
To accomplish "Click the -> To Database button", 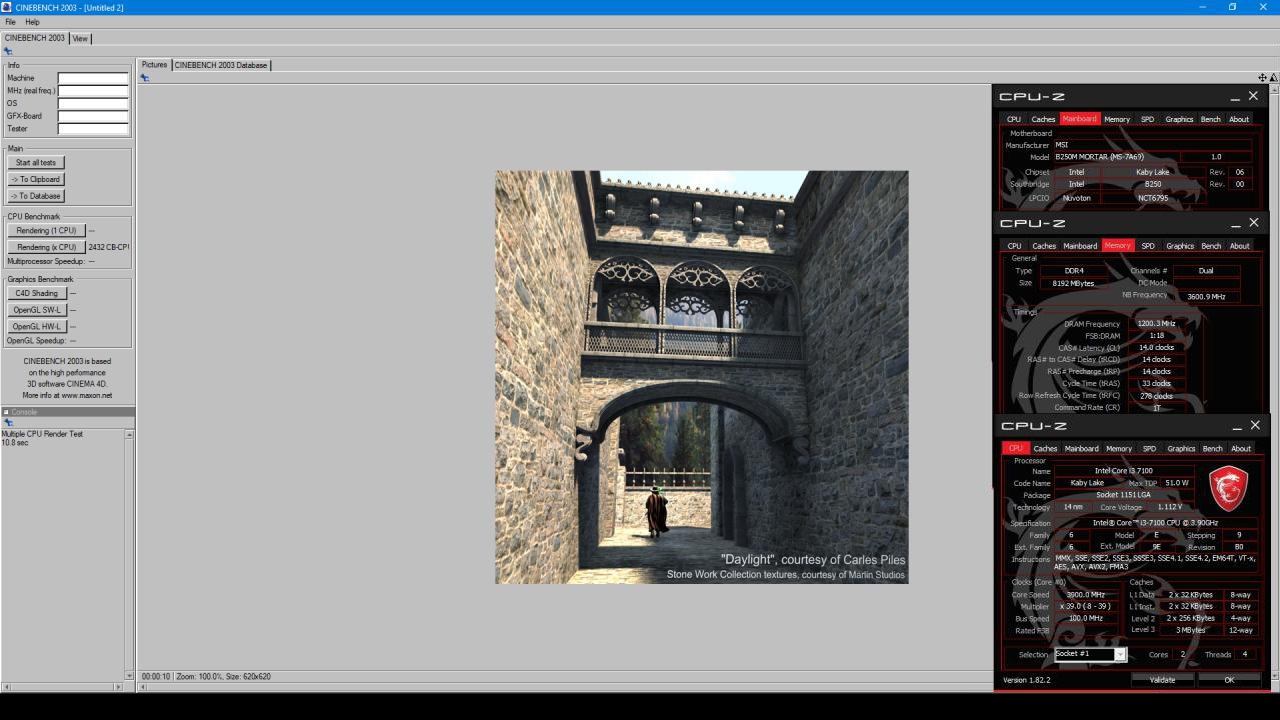I will 36,196.
